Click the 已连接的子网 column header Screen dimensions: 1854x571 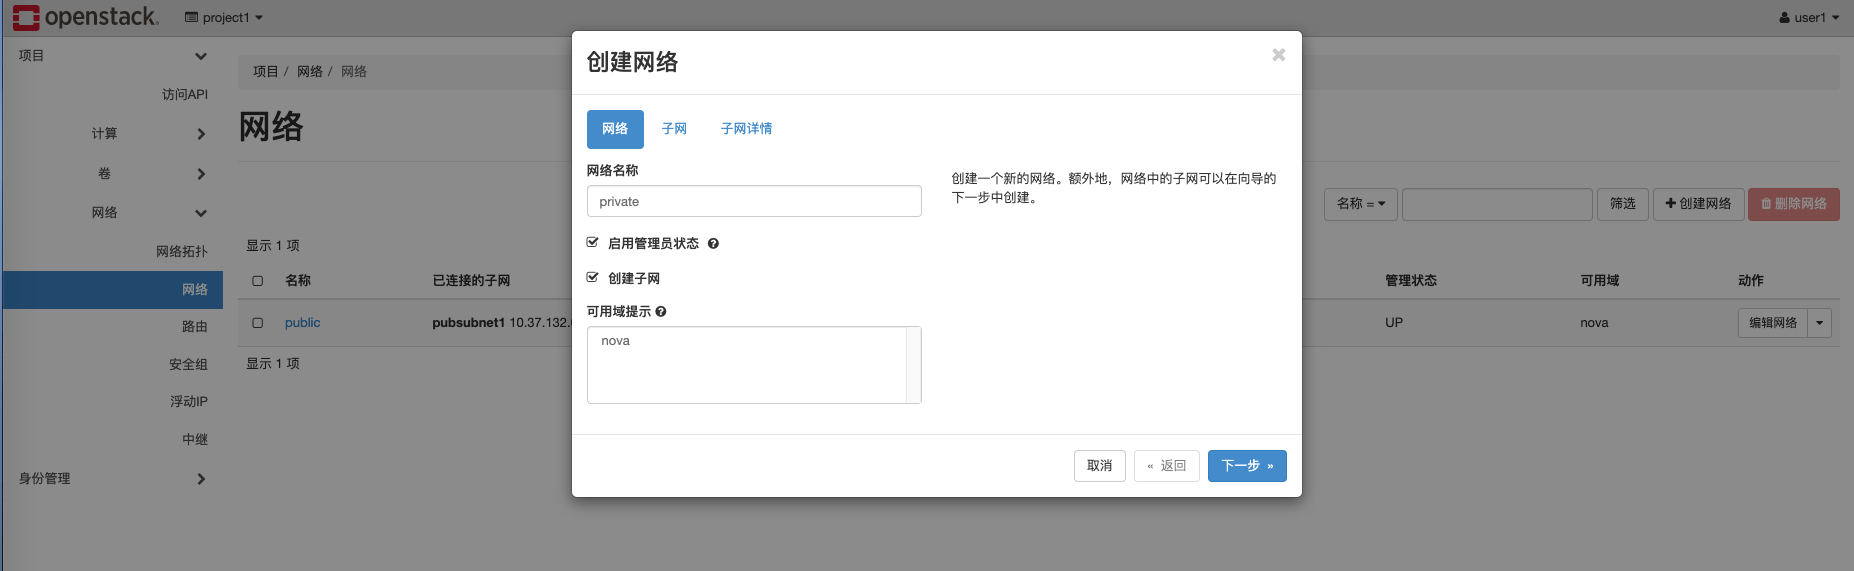point(471,281)
